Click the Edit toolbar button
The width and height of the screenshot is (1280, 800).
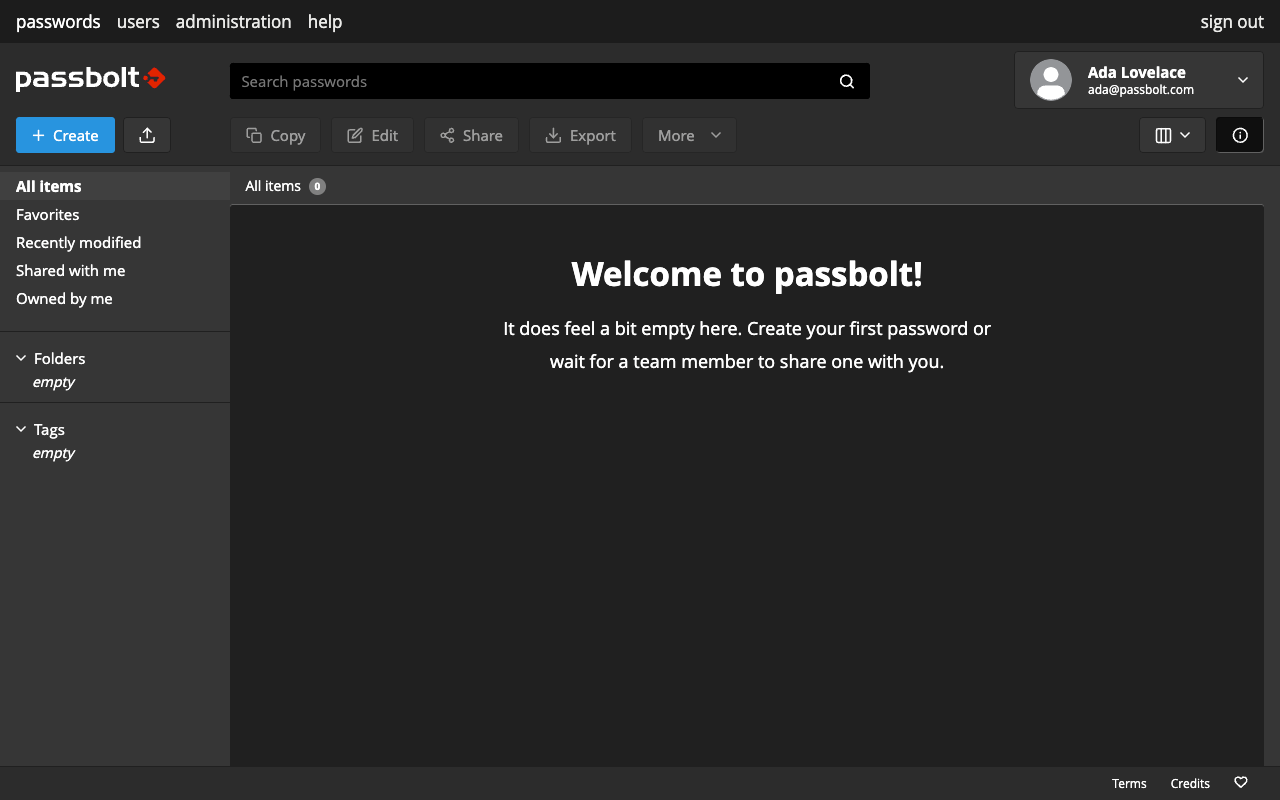click(372, 135)
